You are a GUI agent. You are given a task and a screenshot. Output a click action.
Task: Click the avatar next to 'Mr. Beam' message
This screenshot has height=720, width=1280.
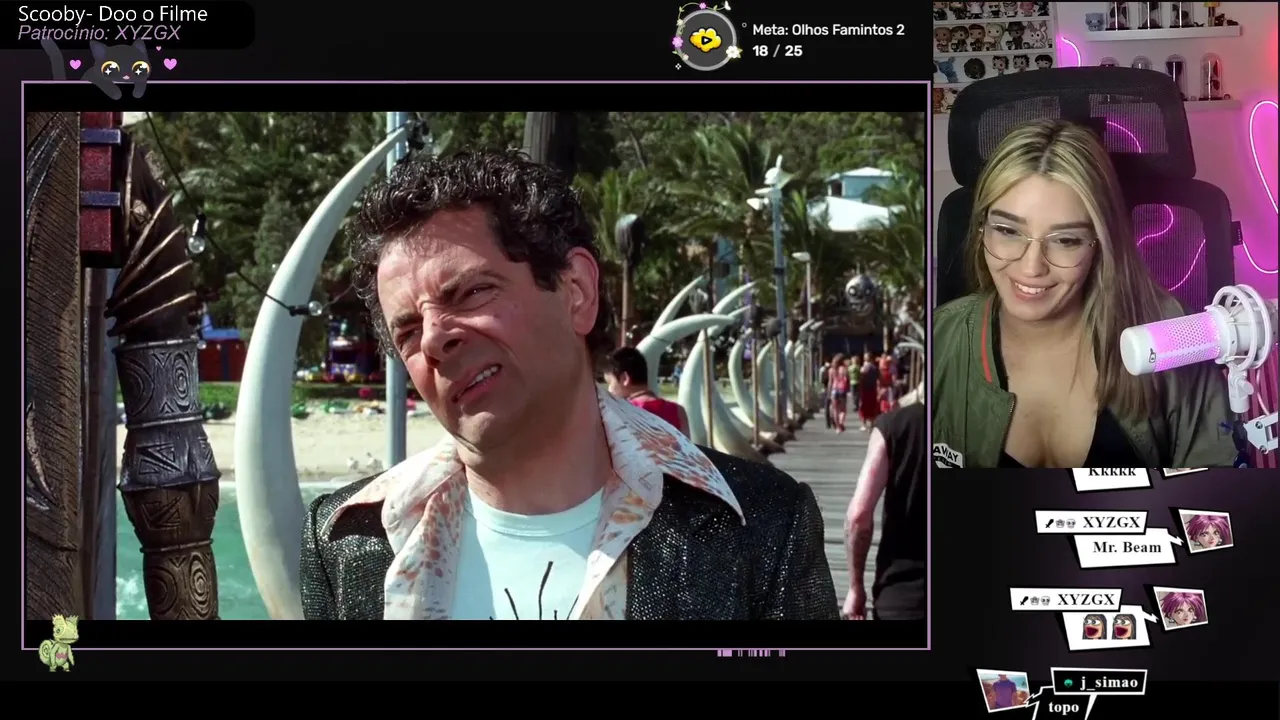(1206, 531)
